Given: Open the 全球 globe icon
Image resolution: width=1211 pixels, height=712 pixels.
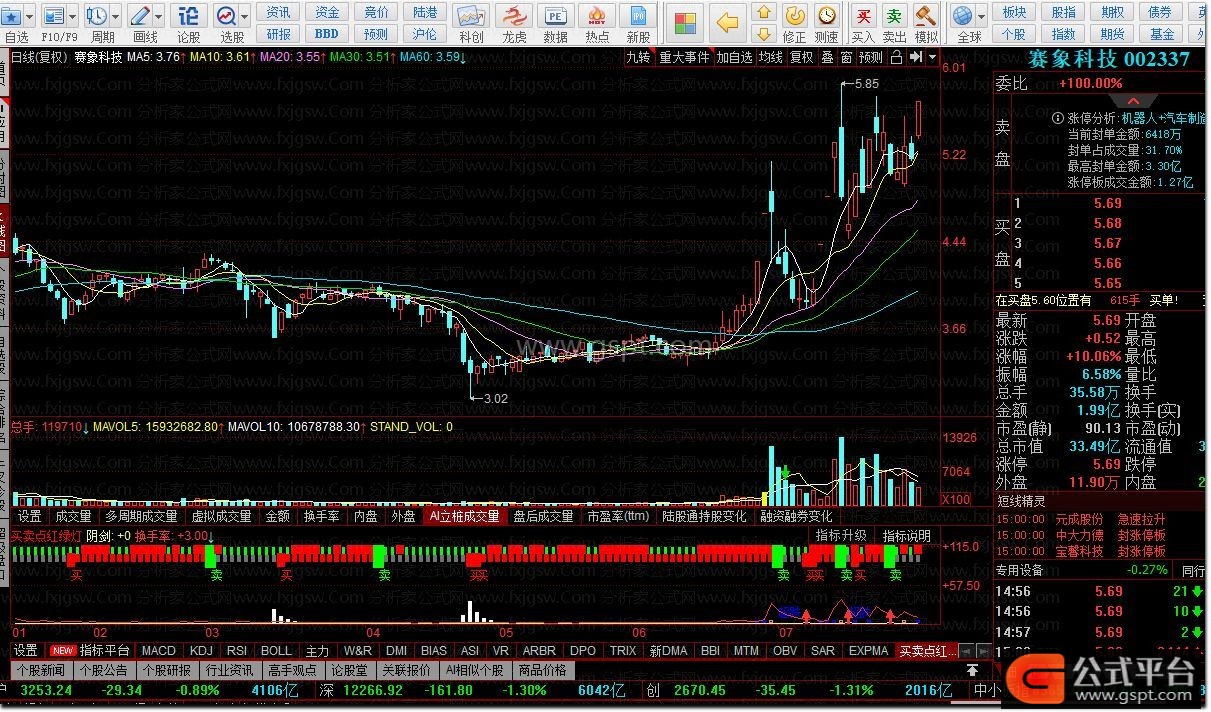Looking at the screenshot, I should pyautogui.click(x=963, y=16).
